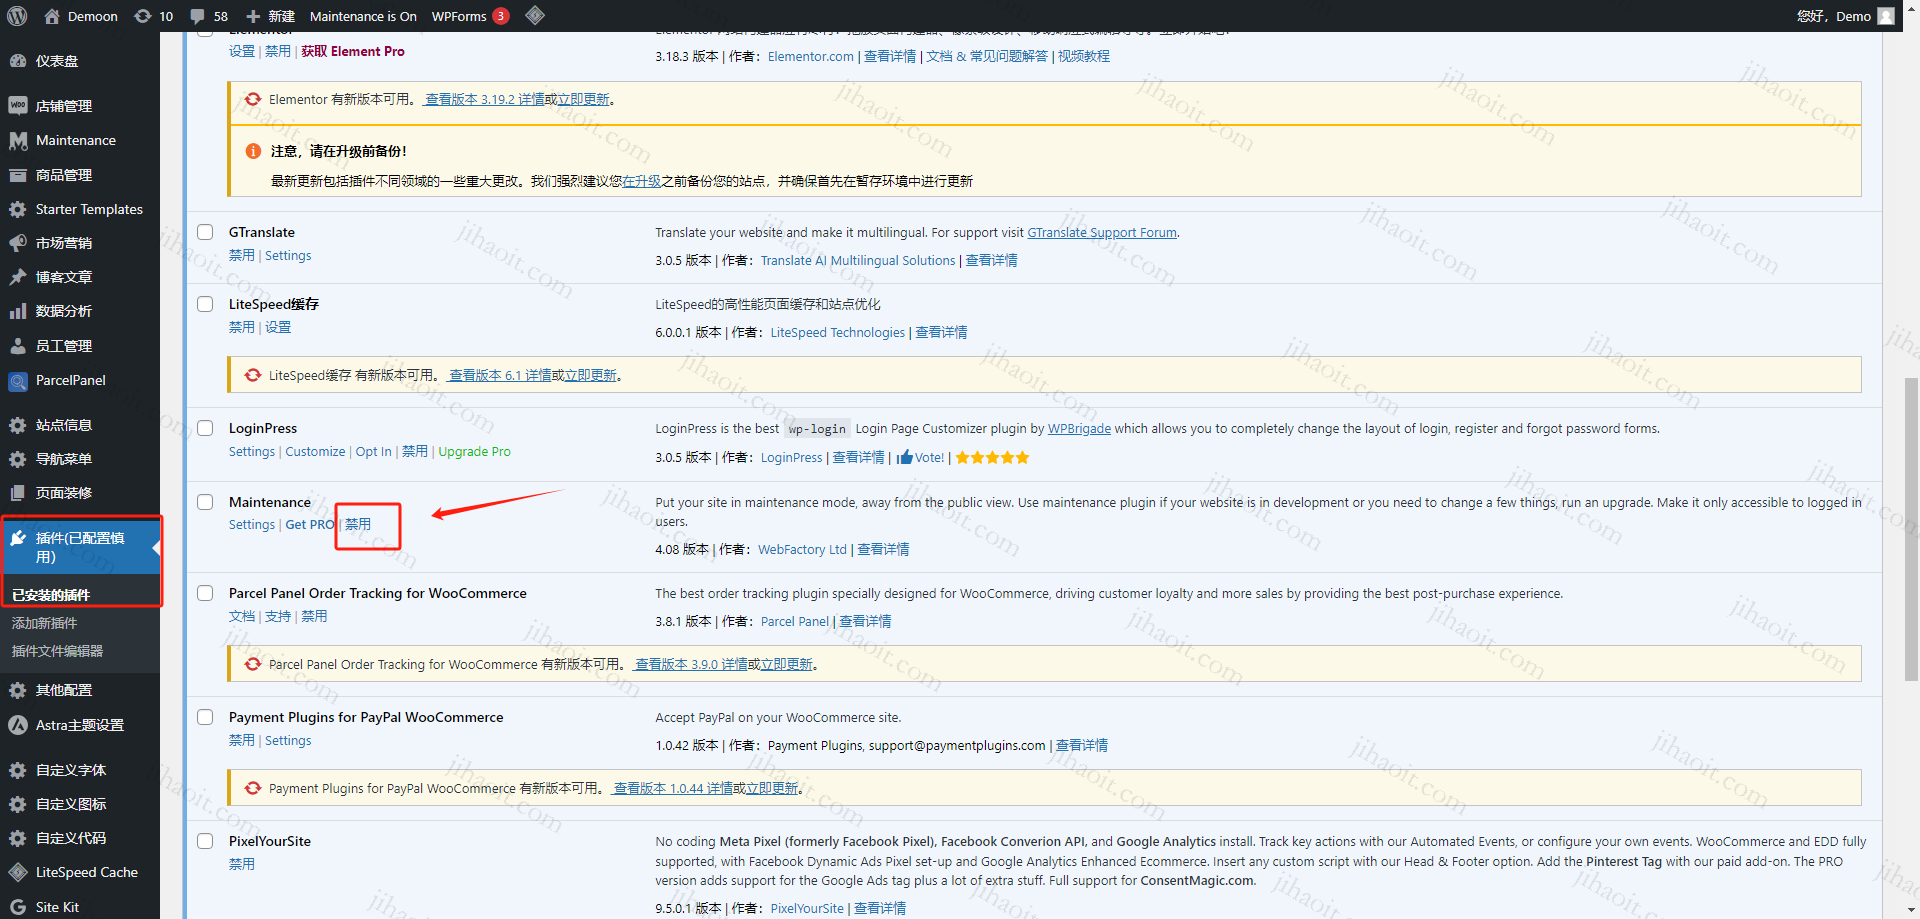The width and height of the screenshot is (1920, 919).
Task: Click the WordPress logo icon in admin bar
Action: 19,16
